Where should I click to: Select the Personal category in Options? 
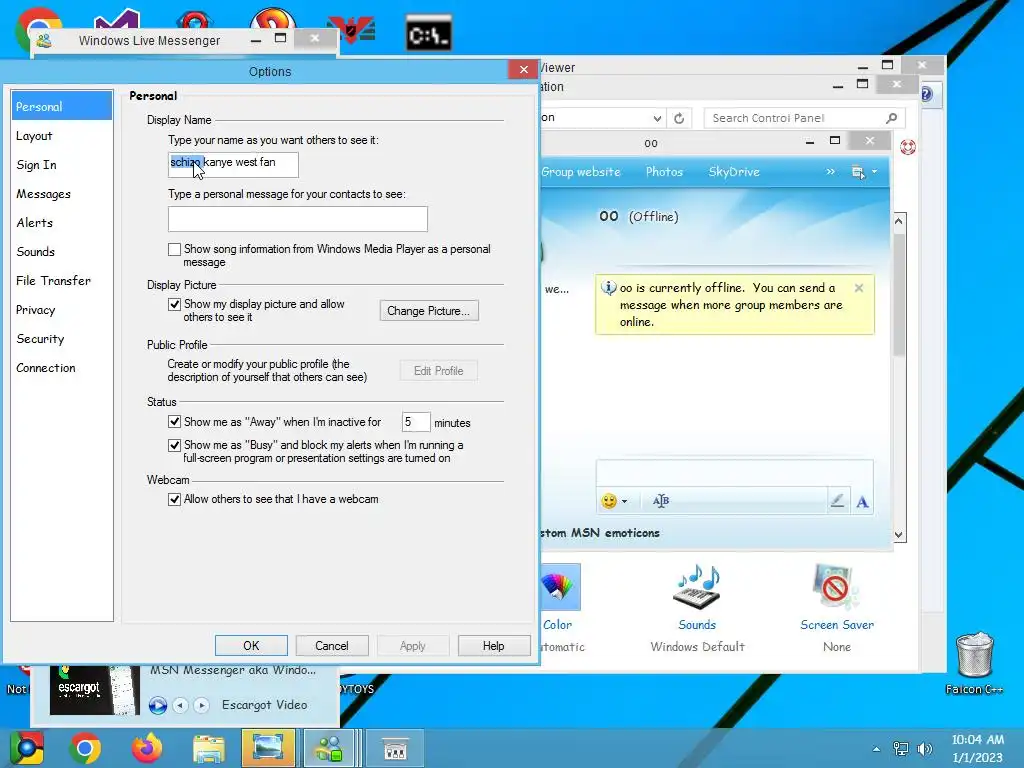coord(61,106)
